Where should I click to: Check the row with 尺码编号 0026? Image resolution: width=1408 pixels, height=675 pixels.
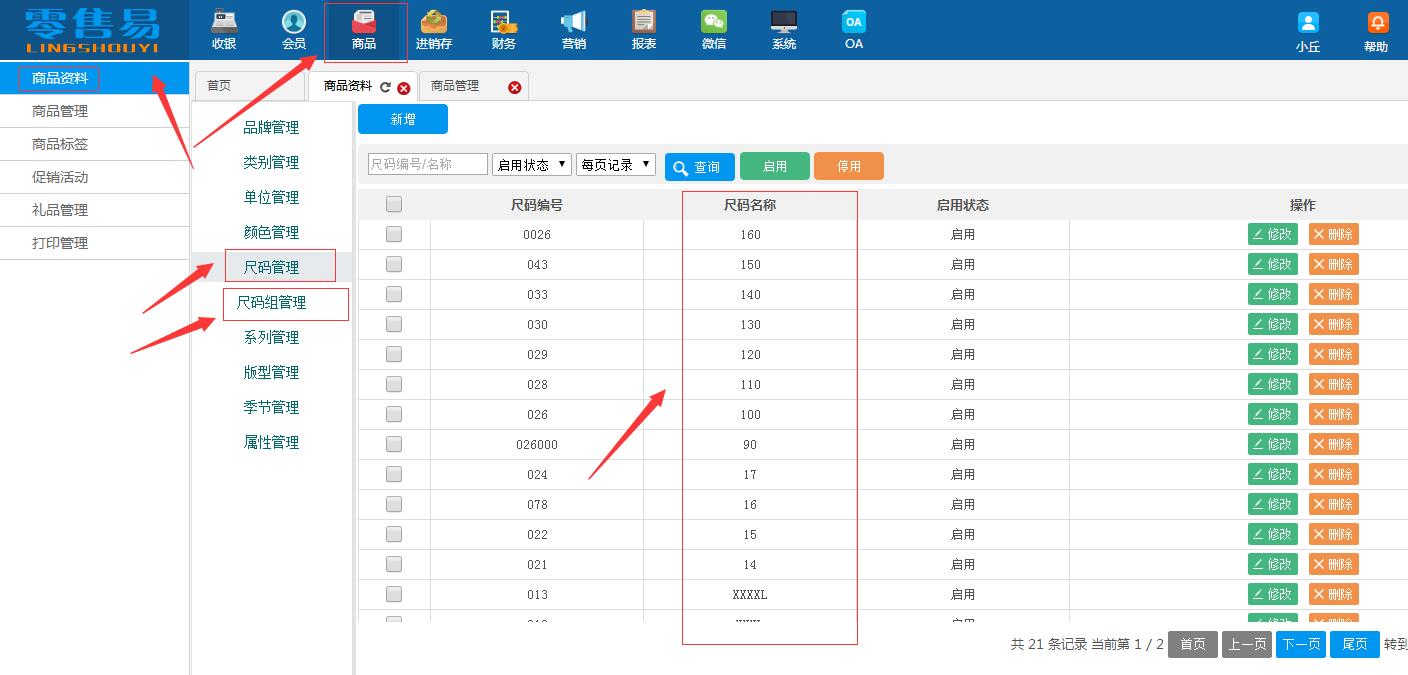(394, 234)
